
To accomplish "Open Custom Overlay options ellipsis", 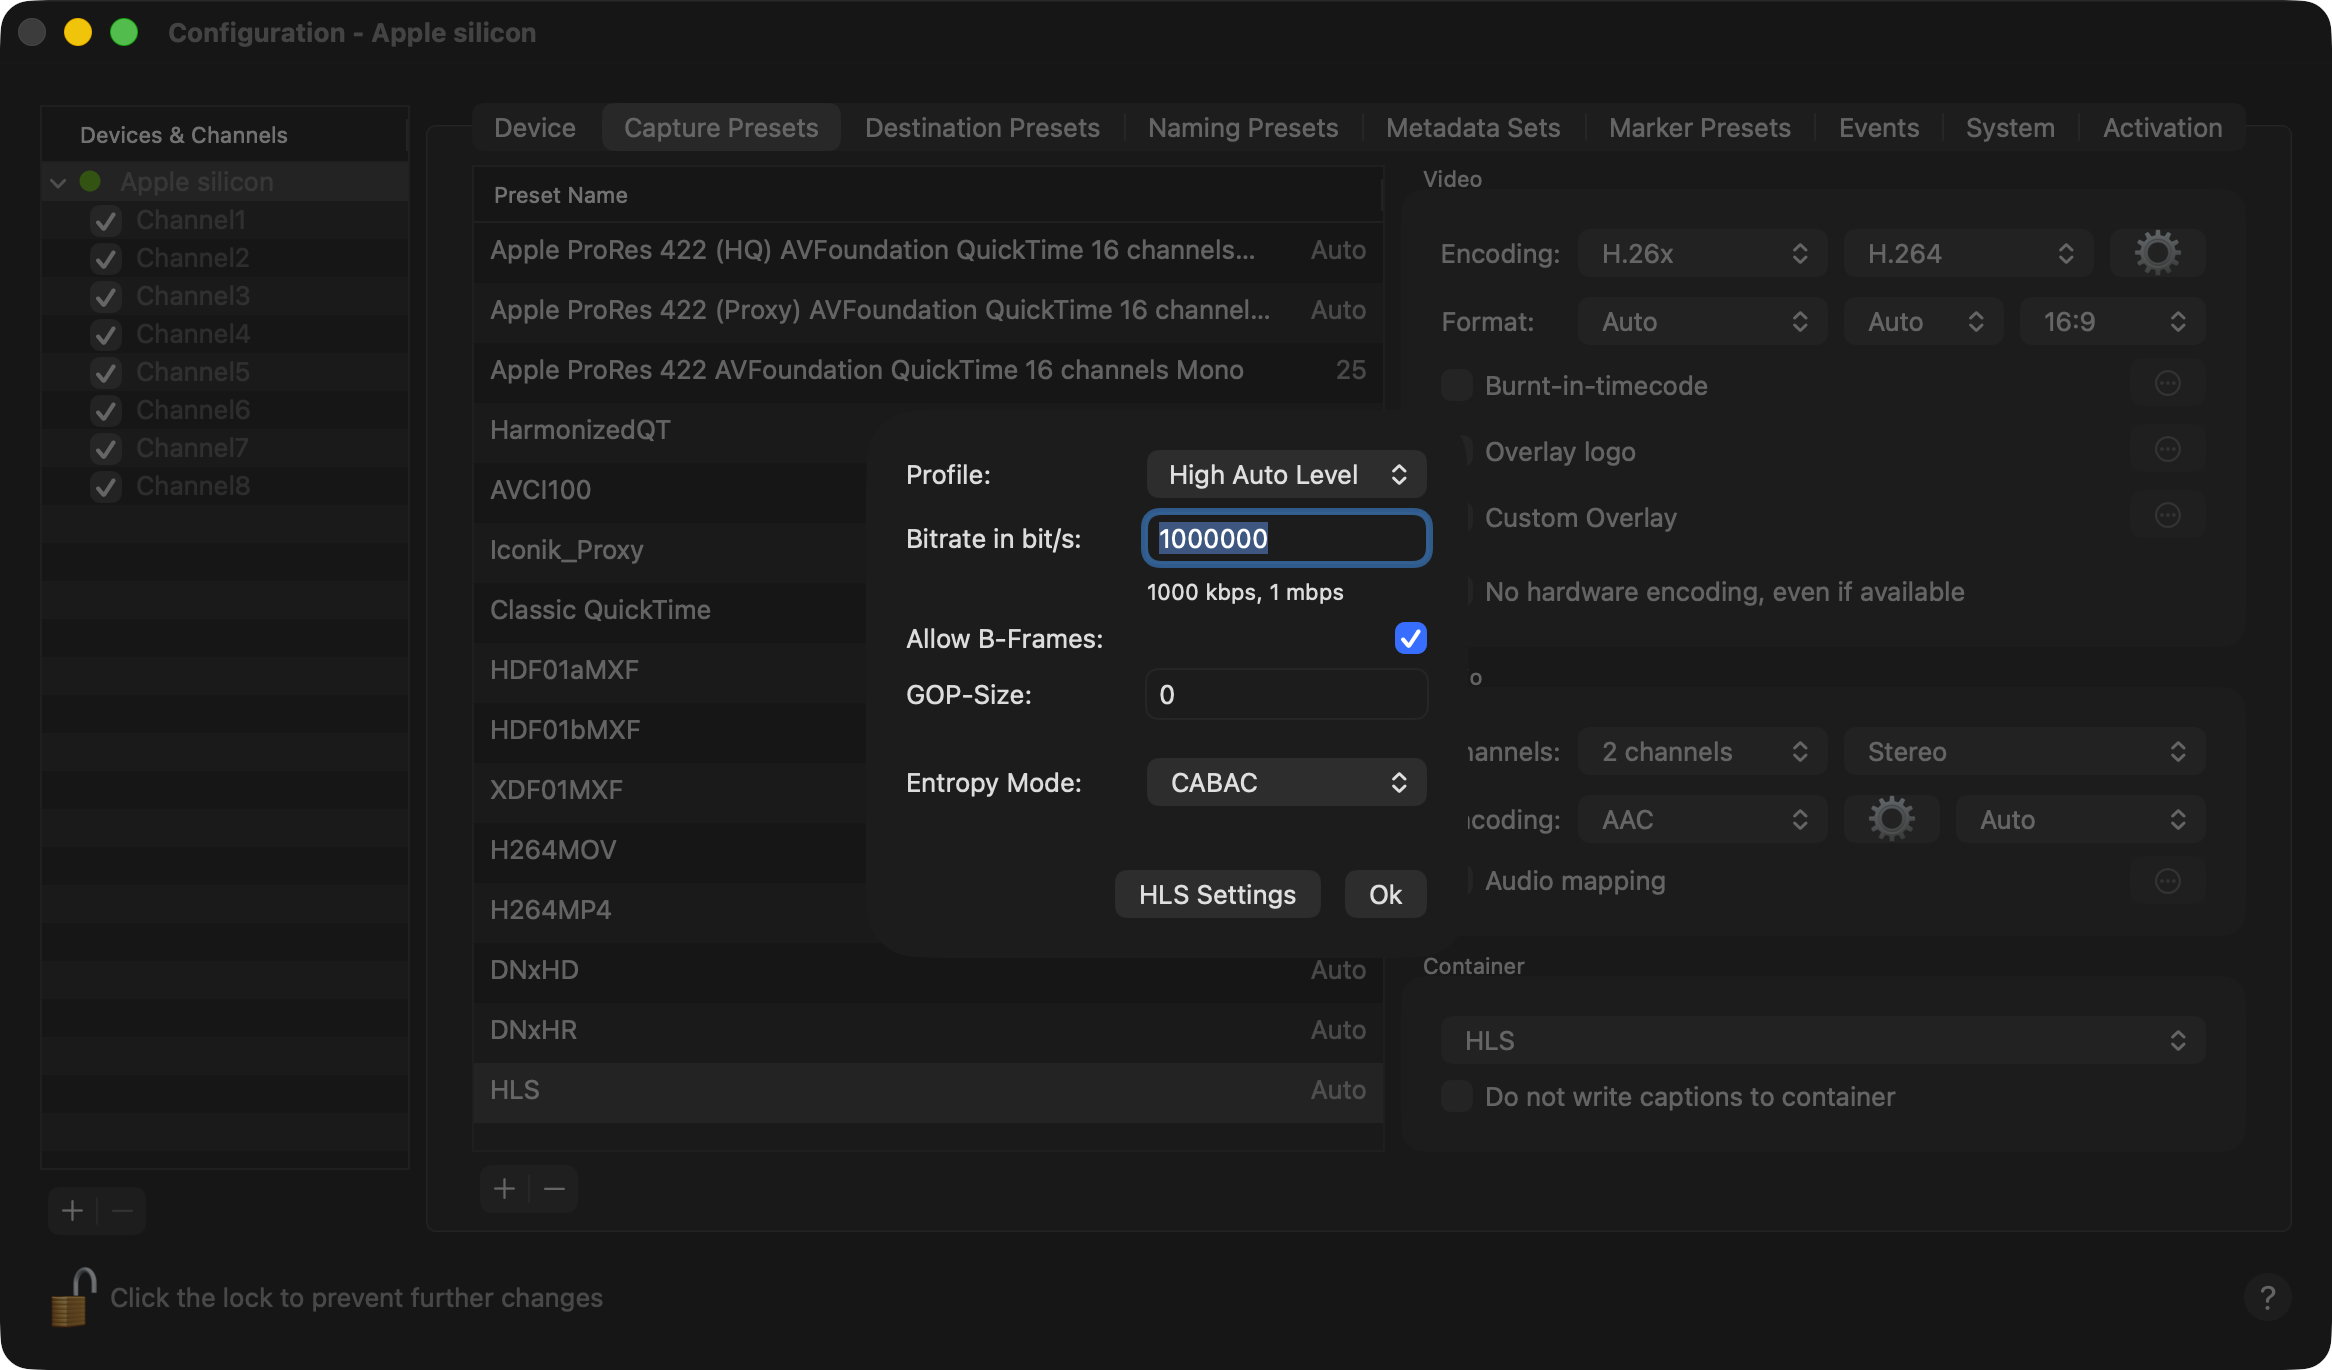I will (2167, 516).
